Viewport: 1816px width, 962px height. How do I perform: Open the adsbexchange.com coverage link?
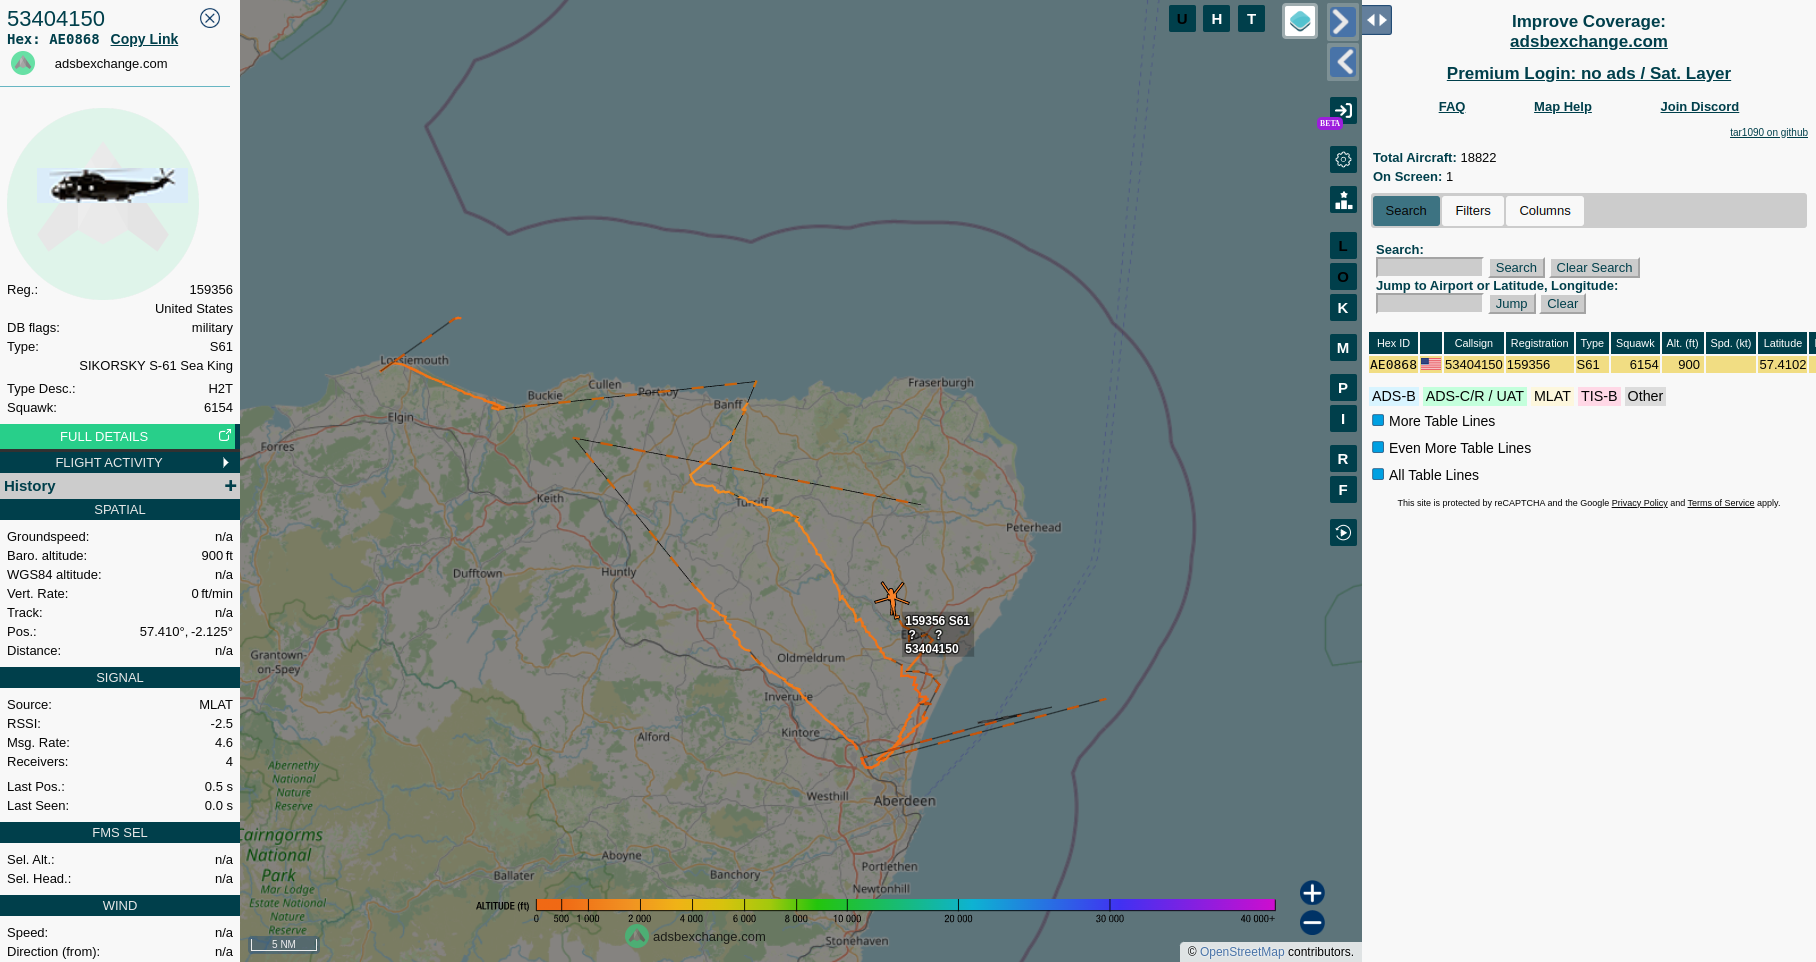tap(1588, 42)
